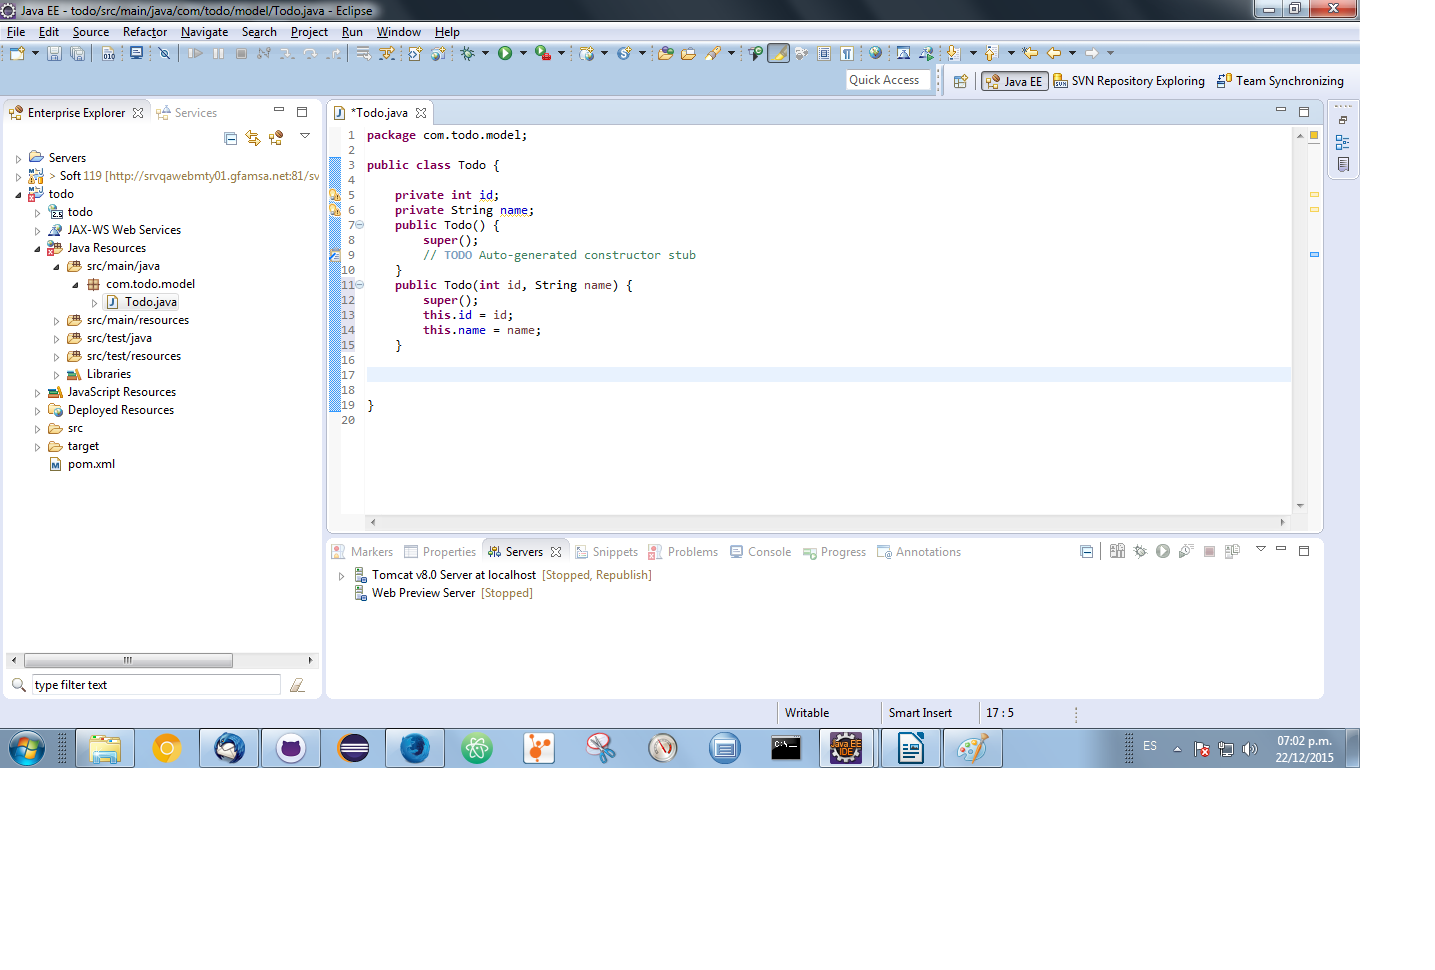
Task: Open the Window menu
Action: 398,32
